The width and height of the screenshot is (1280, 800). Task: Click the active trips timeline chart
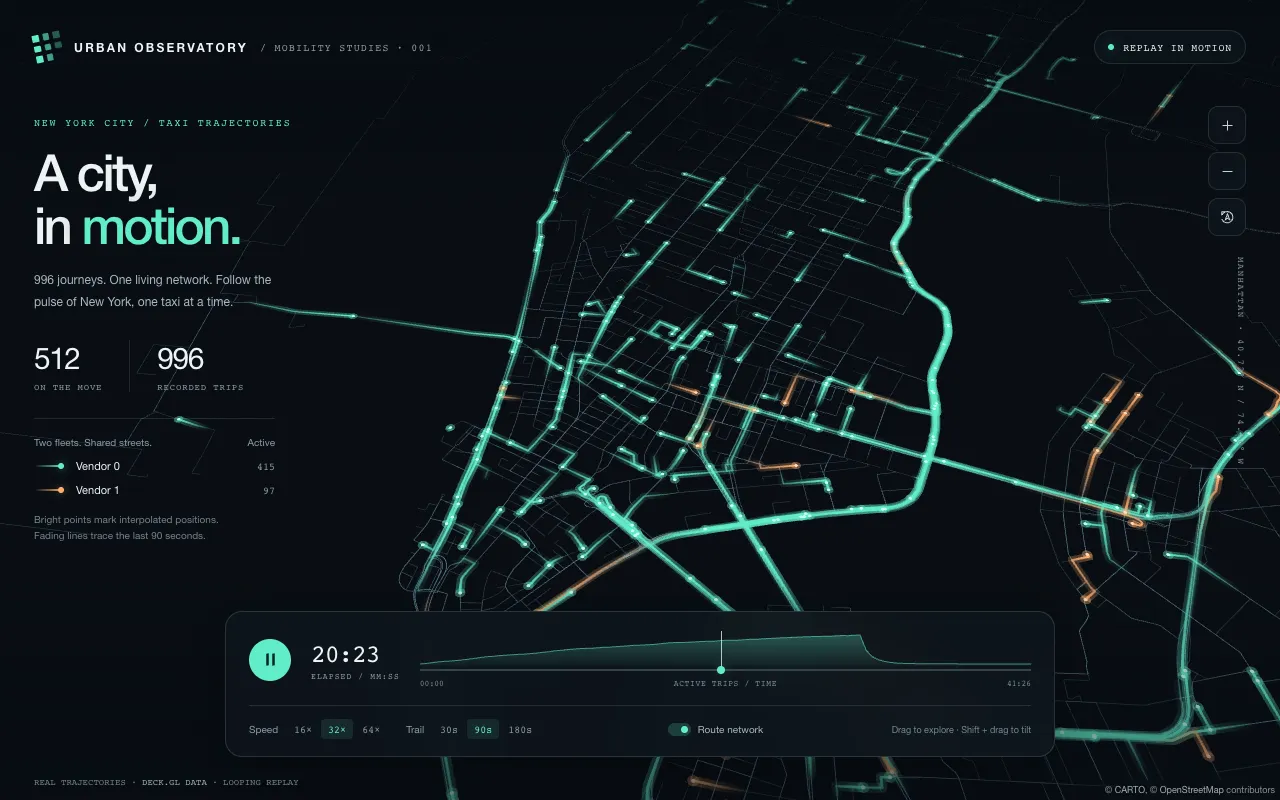725,651
